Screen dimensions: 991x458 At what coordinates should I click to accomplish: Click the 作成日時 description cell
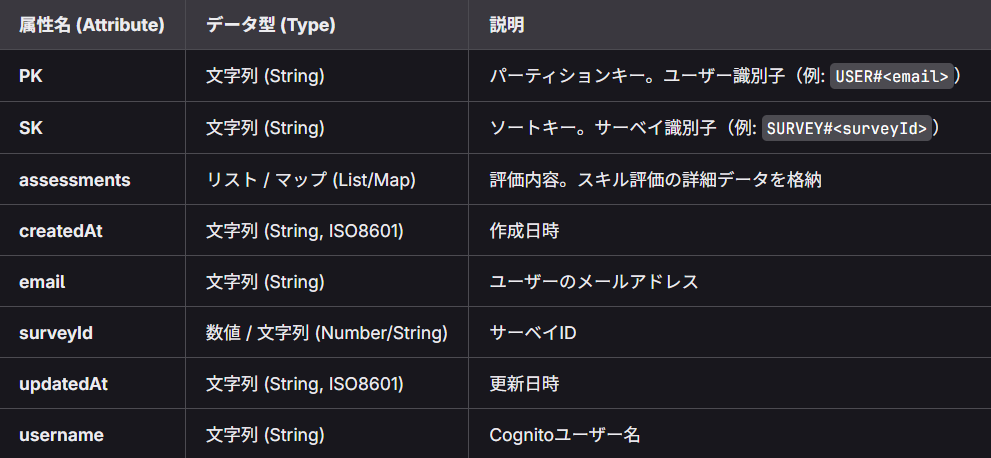pos(524,231)
